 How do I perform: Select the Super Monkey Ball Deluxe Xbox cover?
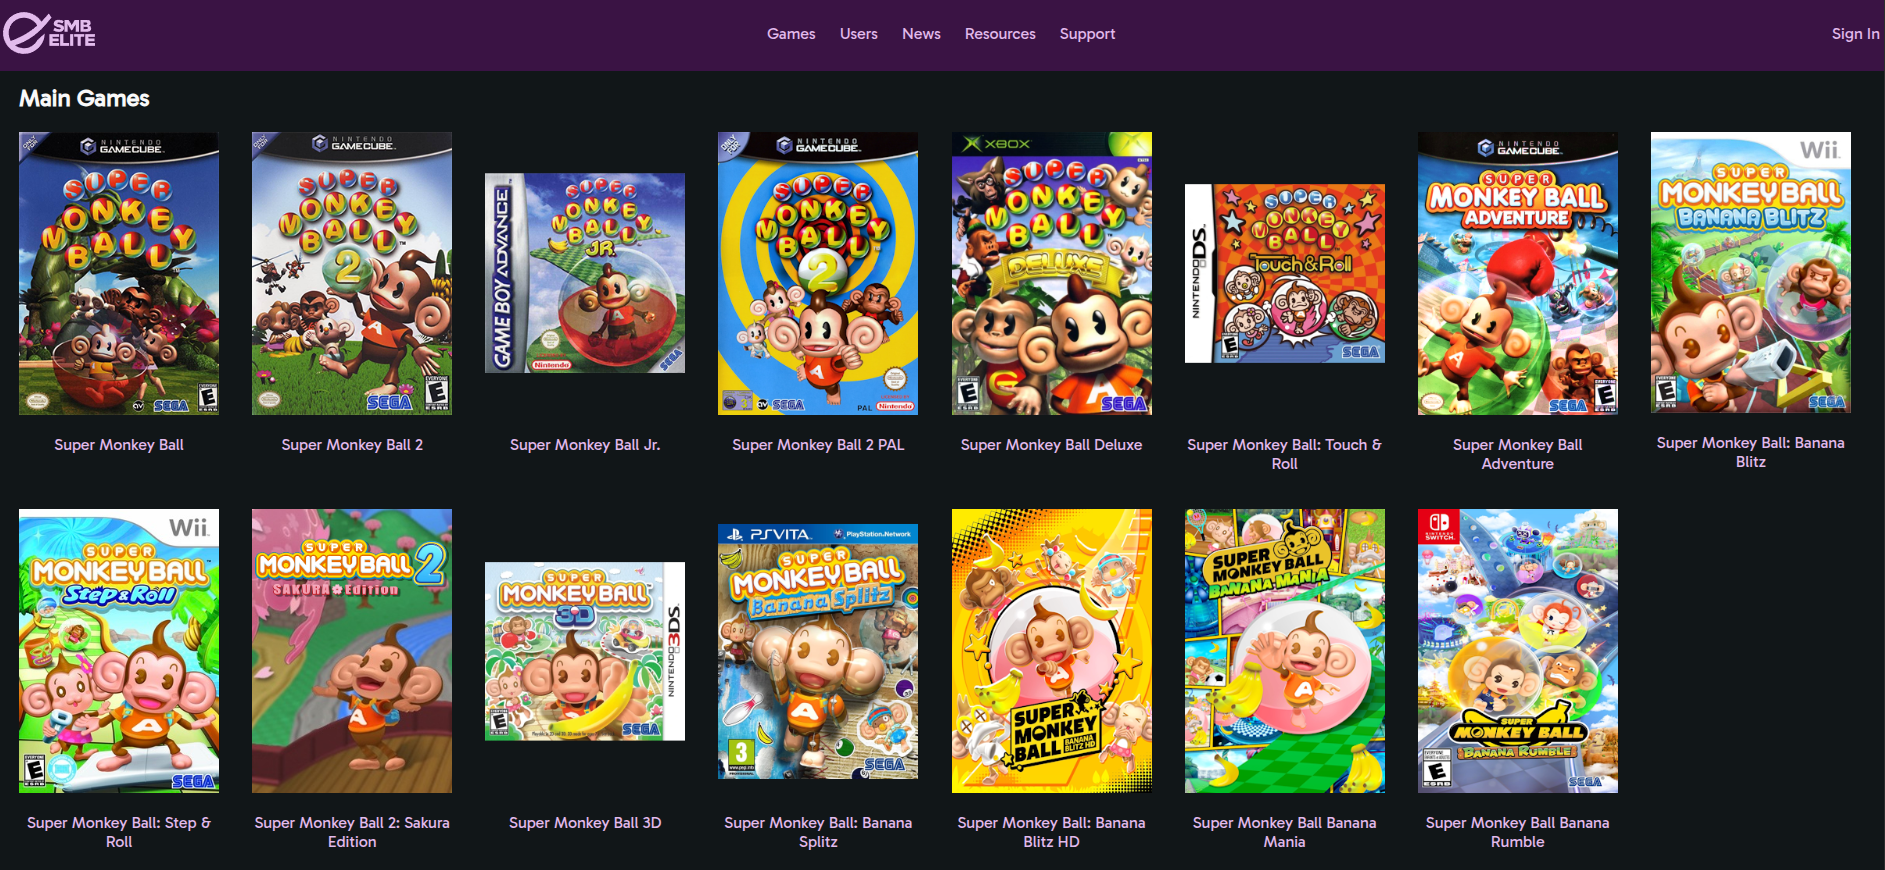pos(1051,273)
